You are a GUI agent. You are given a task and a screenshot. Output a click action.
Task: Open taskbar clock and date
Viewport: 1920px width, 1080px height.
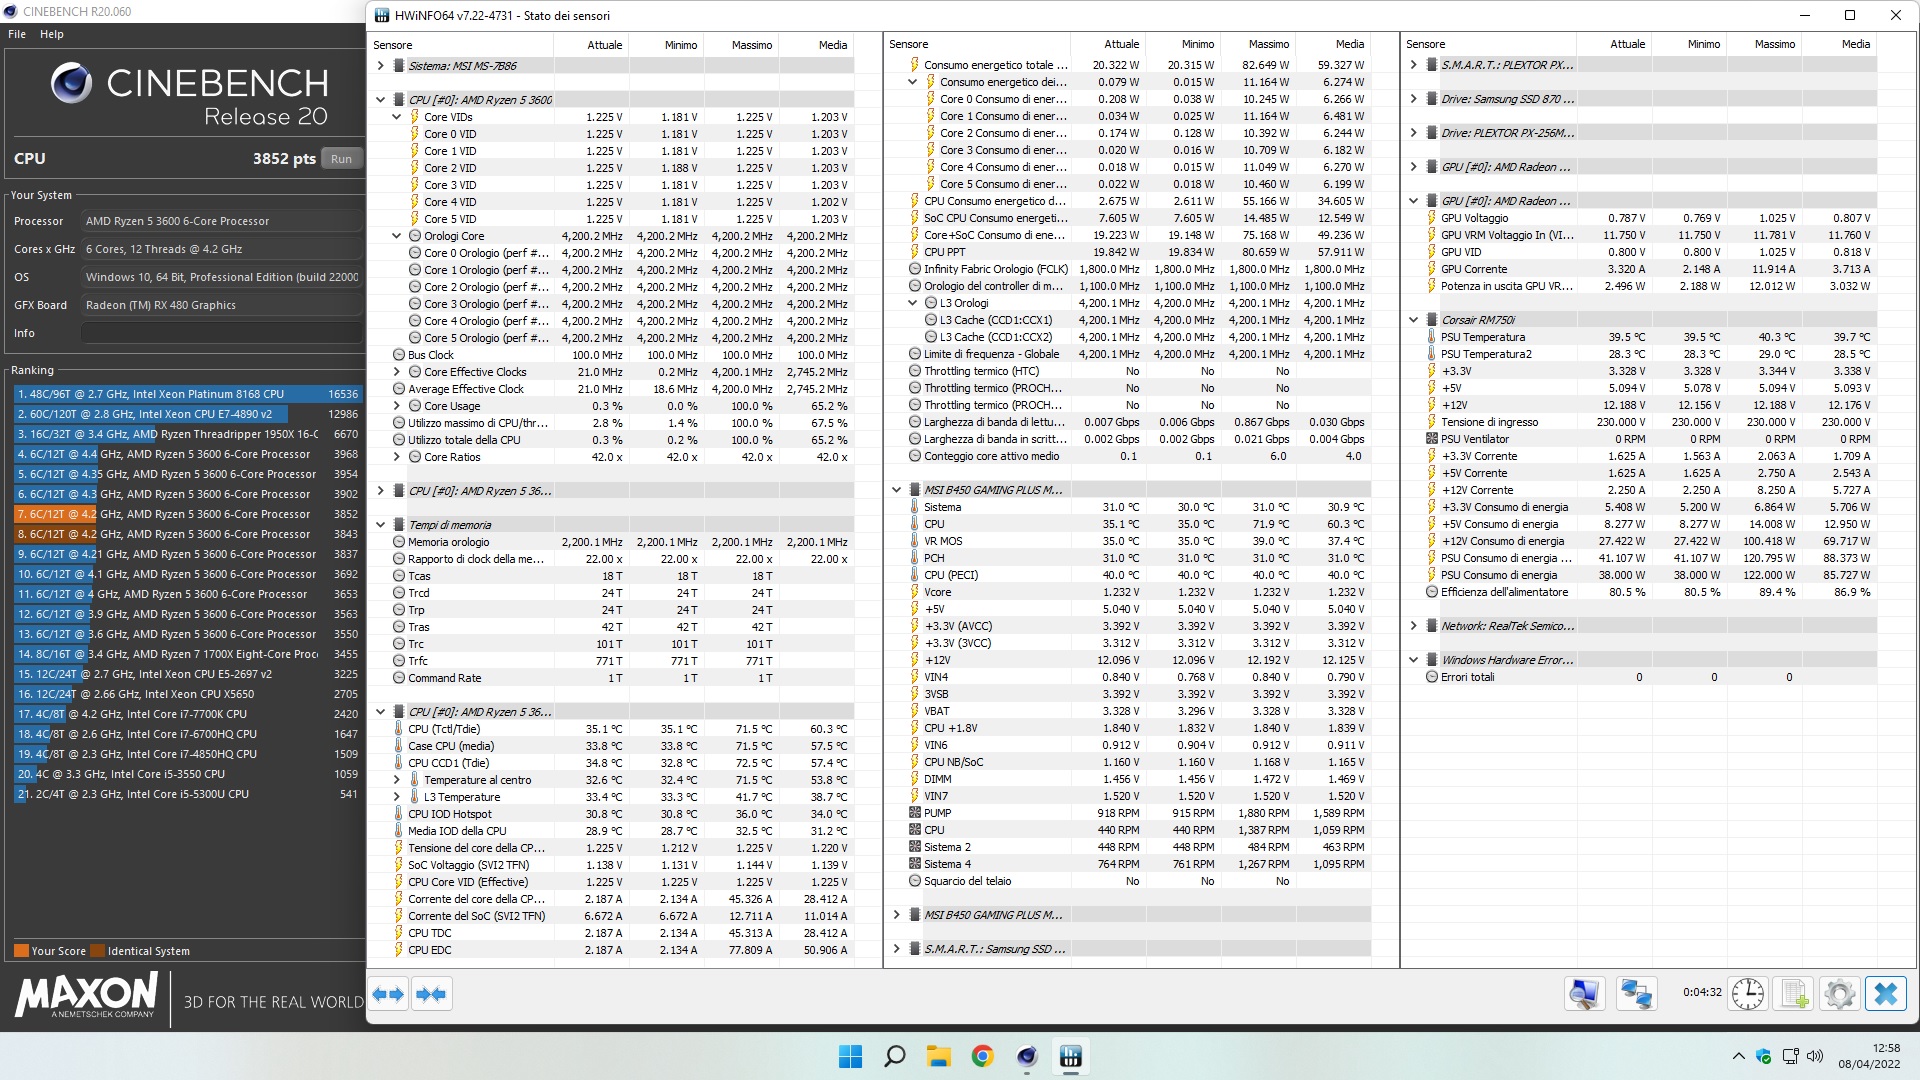1870,1056
